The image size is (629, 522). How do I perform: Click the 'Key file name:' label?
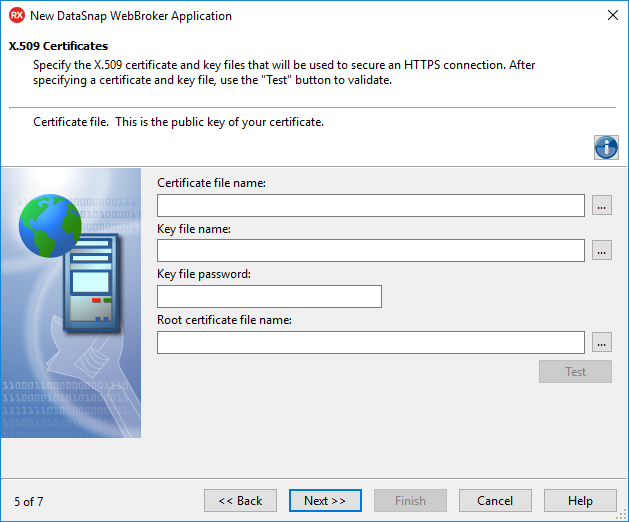(194, 229)
